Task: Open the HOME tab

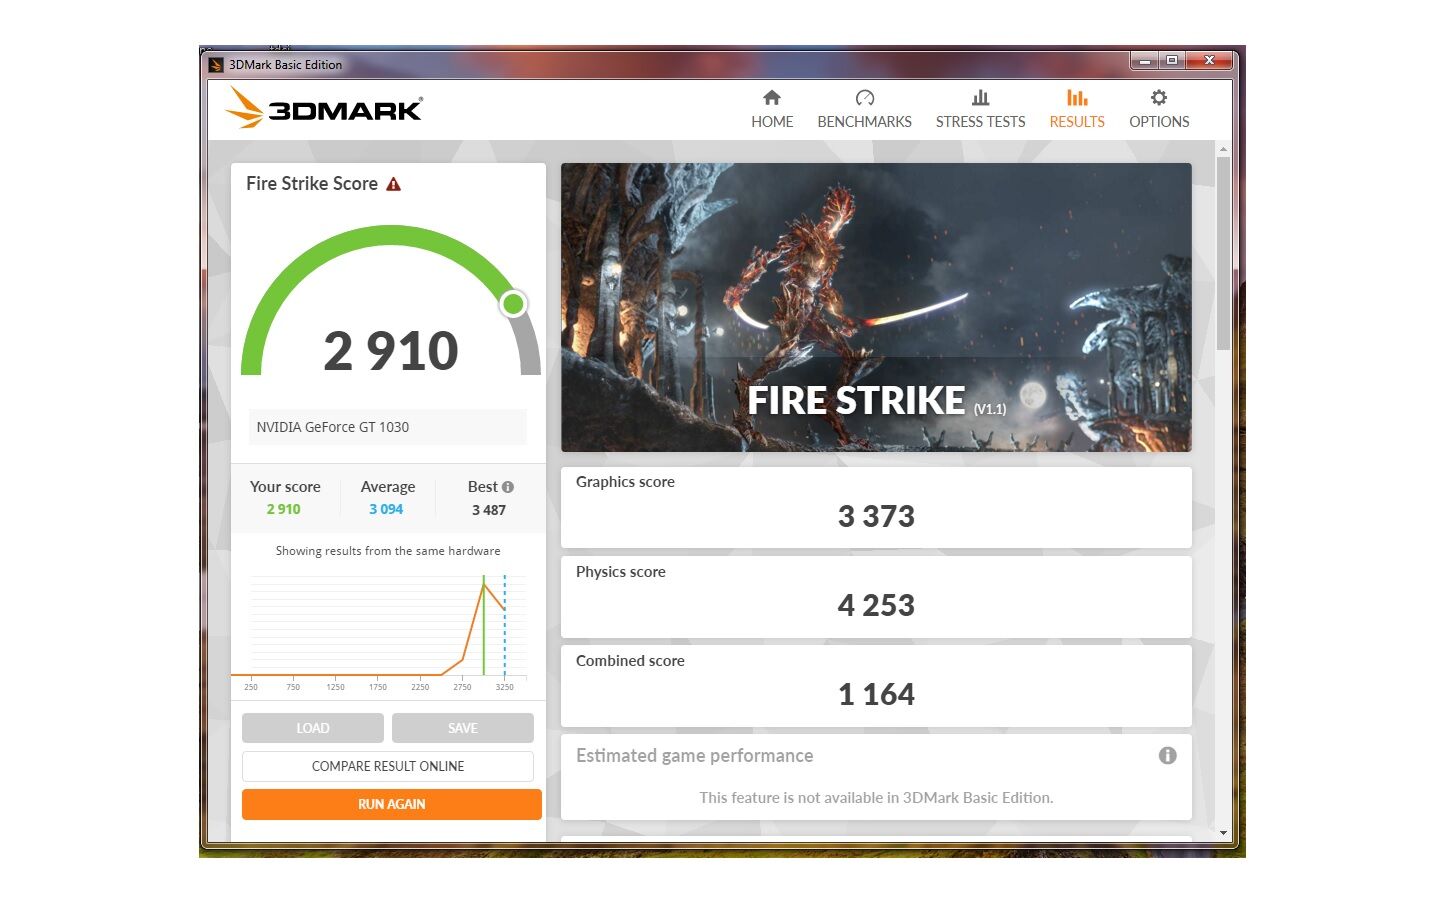Action: coord(772,110)
